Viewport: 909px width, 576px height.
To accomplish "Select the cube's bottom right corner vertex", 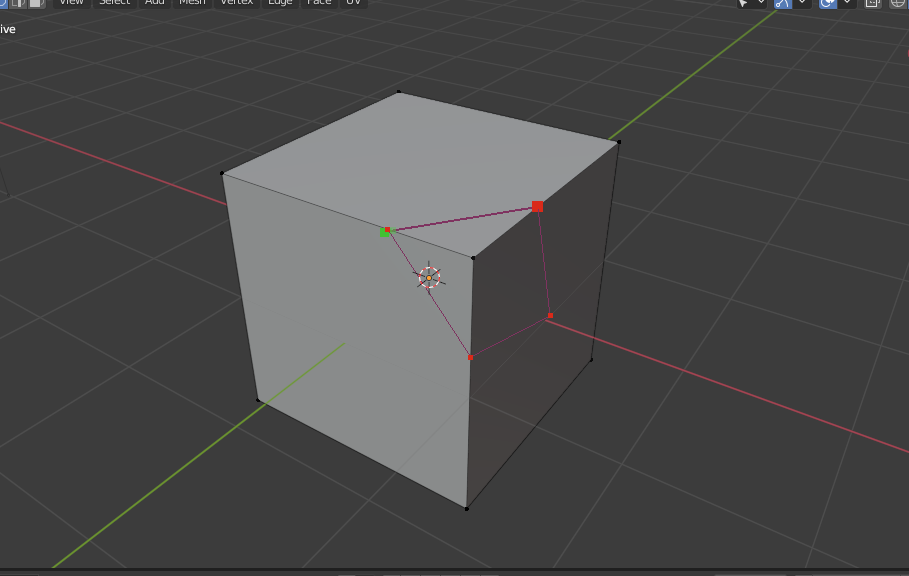I will (x=591, y=360).
